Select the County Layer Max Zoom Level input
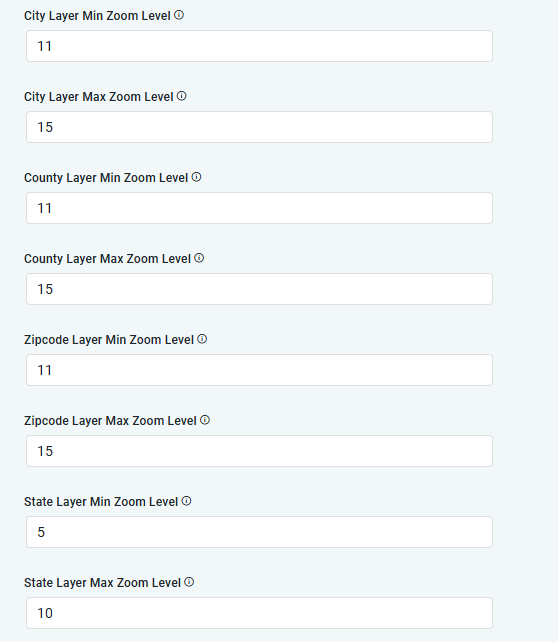This screenshot has height=642, width=558. [x=259, y=289]
